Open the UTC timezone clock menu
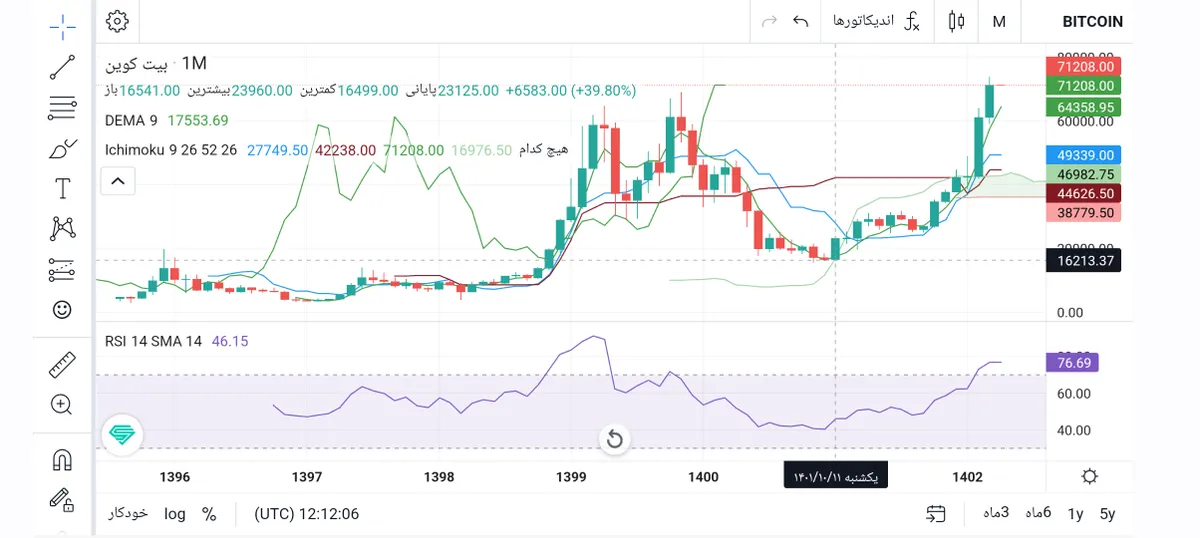Screen dimensions: 1200x538 pos(306,514)
